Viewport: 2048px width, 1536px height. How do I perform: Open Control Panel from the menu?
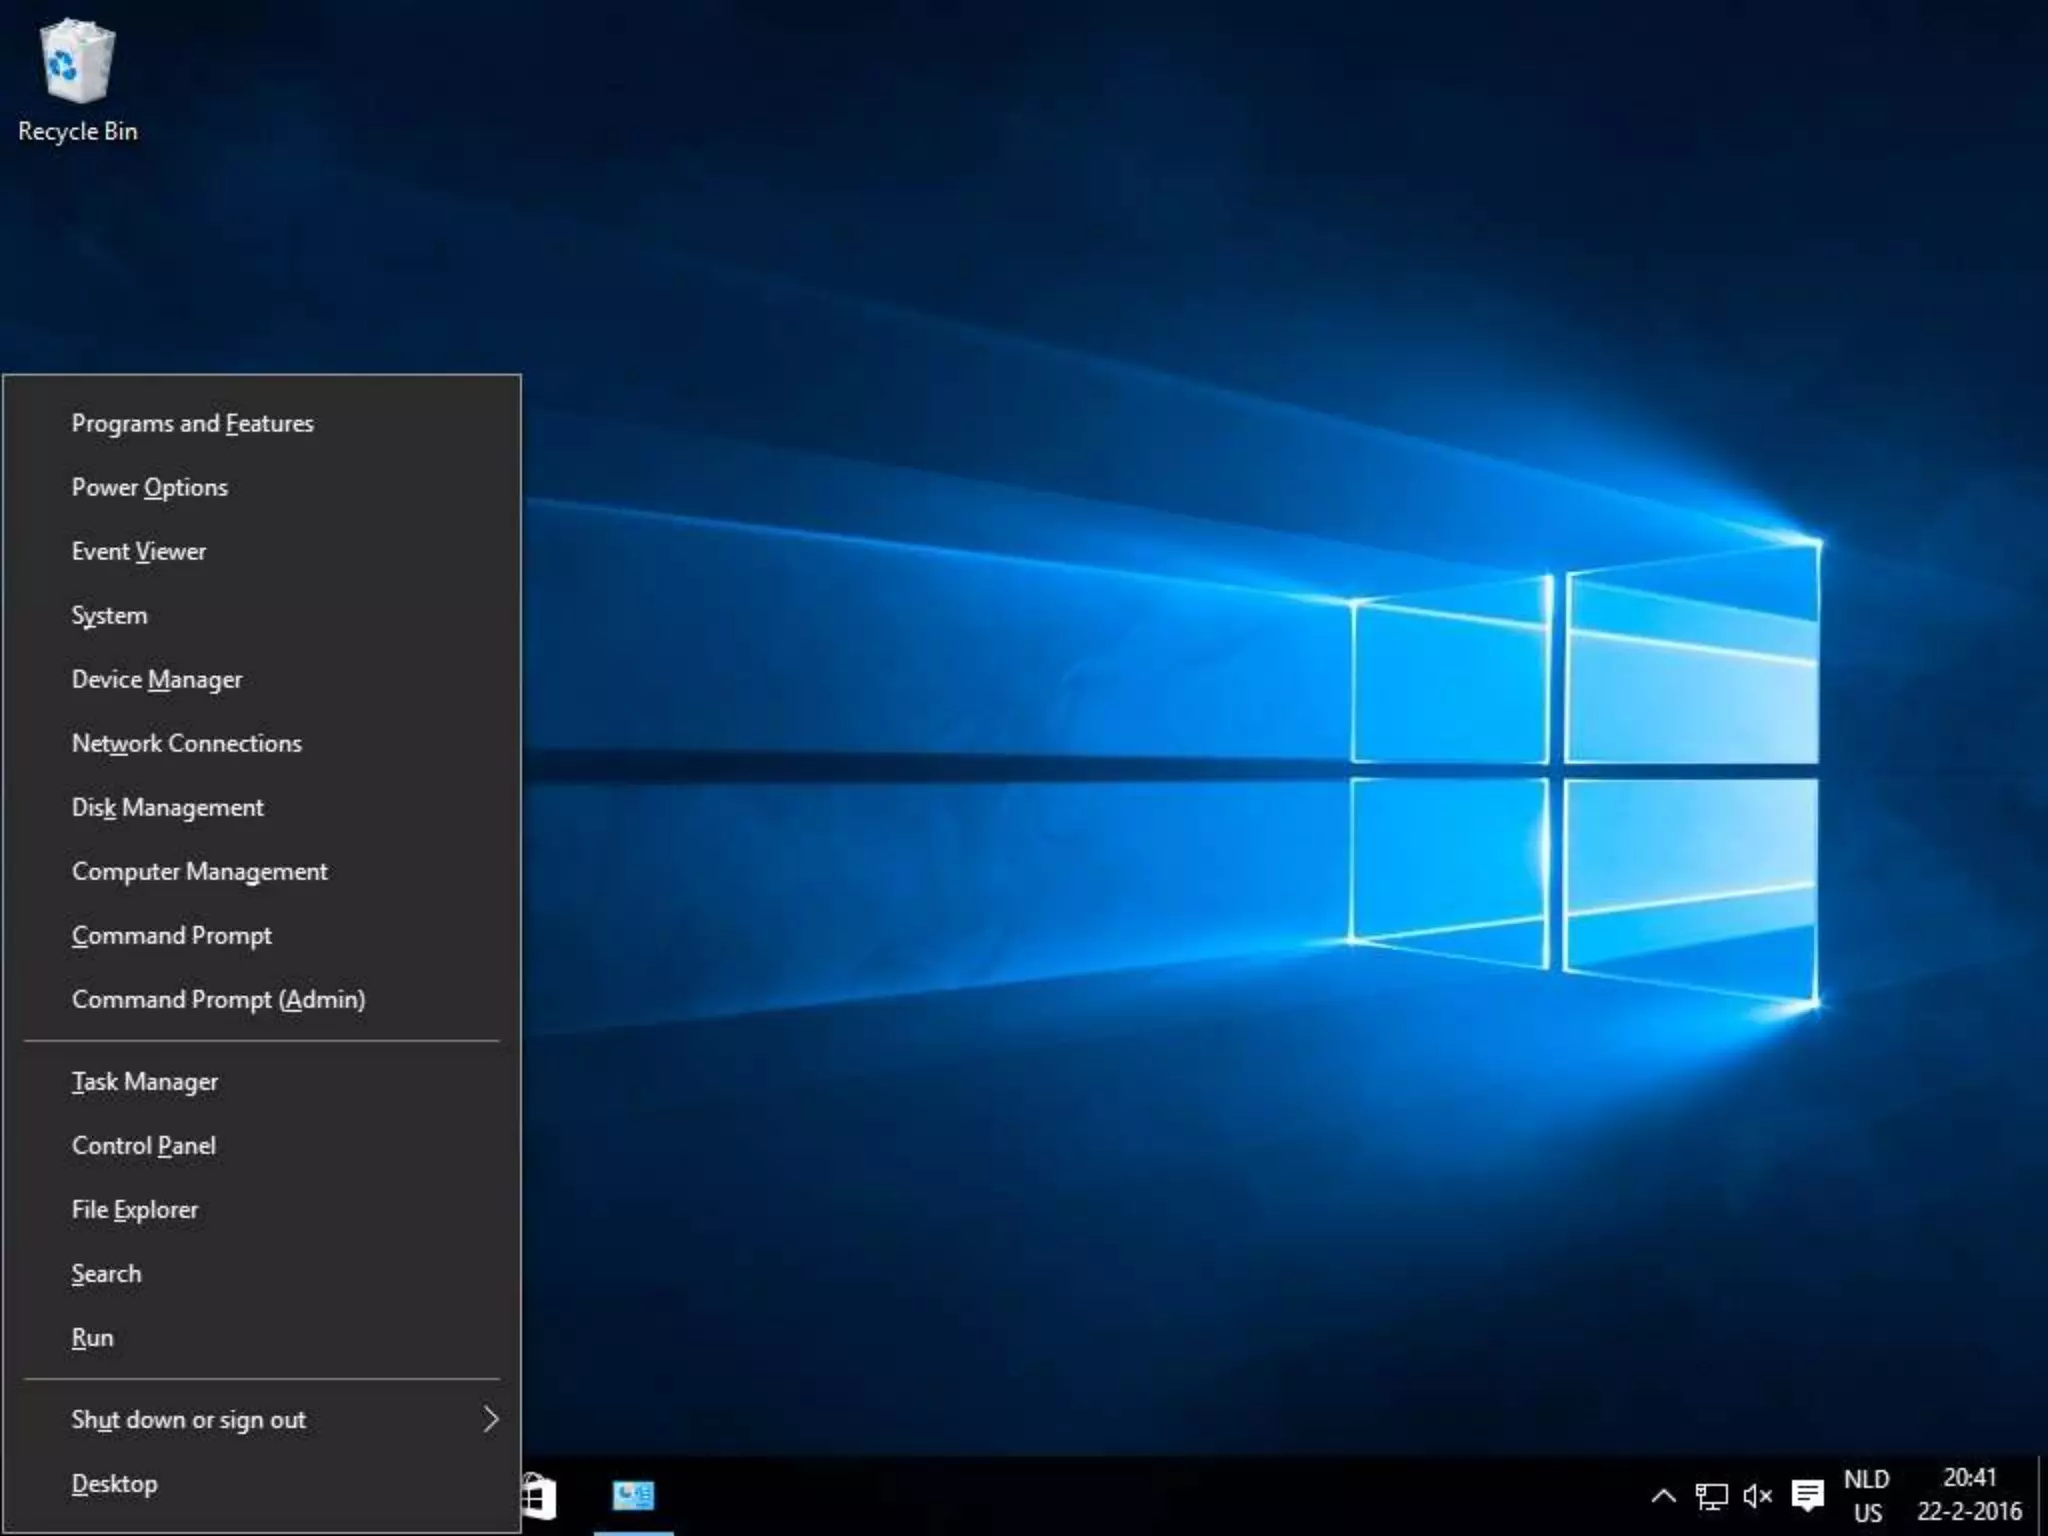point(262,1145)
